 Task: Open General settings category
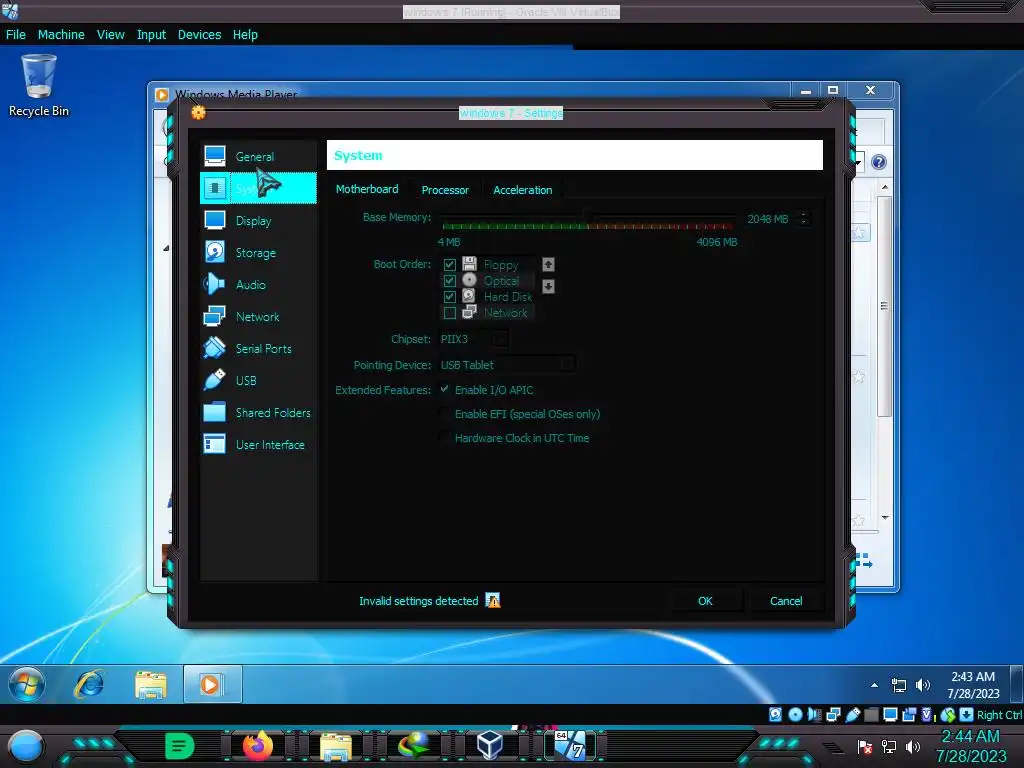pyautogui.click(x=258, y=157)
